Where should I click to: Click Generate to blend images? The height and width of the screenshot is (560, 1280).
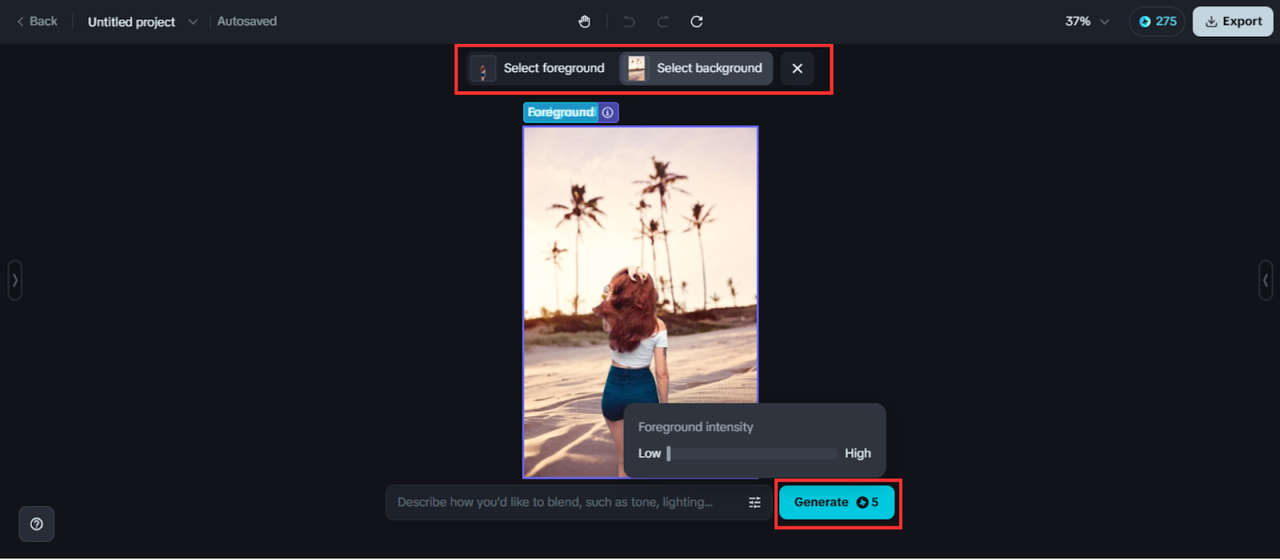(x=837, y=502)
